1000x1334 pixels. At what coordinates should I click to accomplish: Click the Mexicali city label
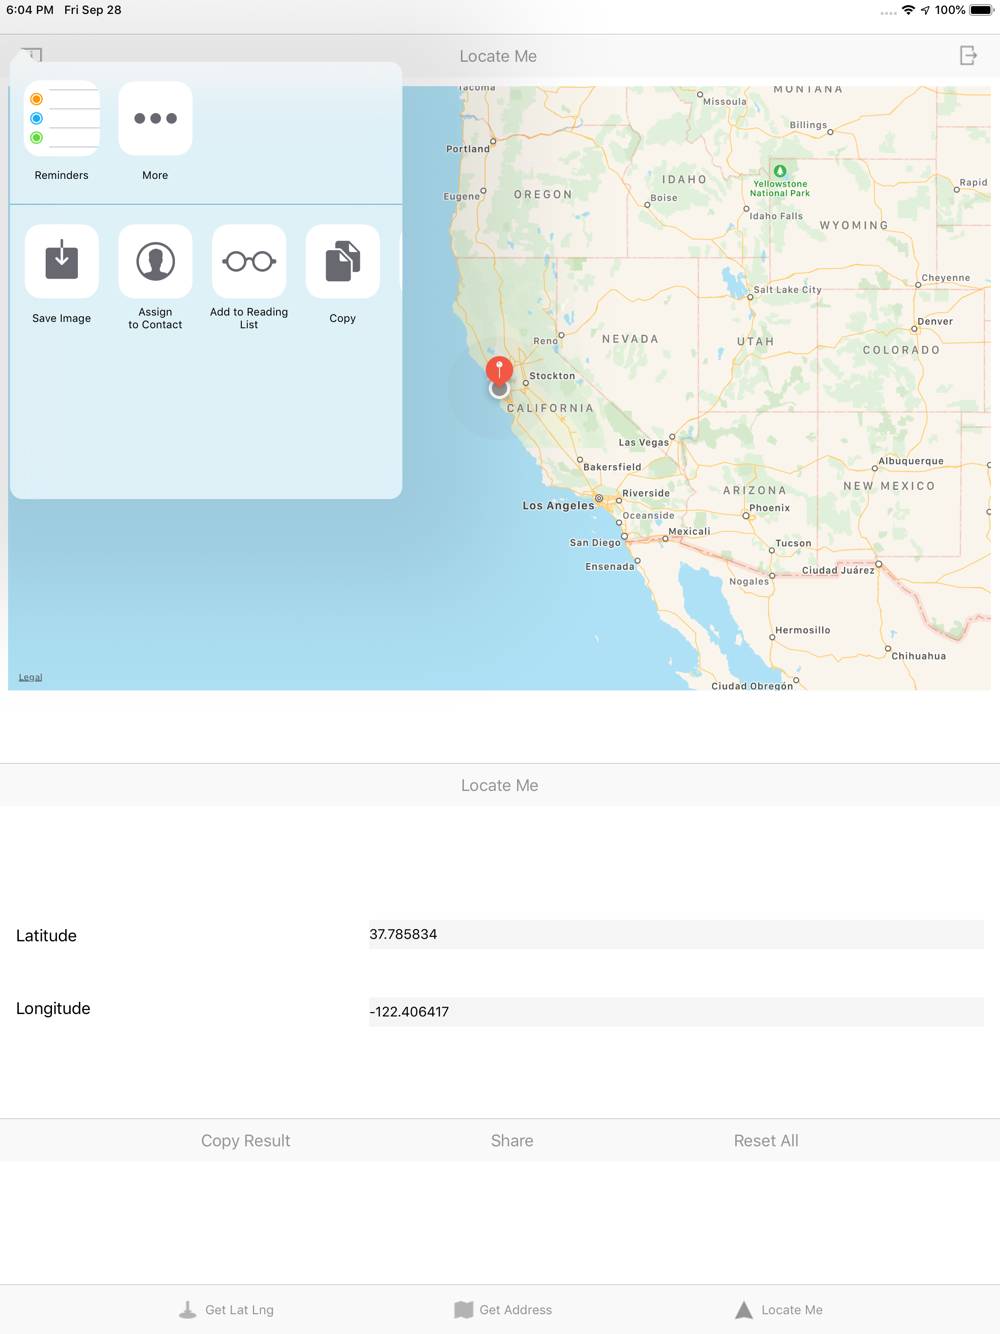689,532
